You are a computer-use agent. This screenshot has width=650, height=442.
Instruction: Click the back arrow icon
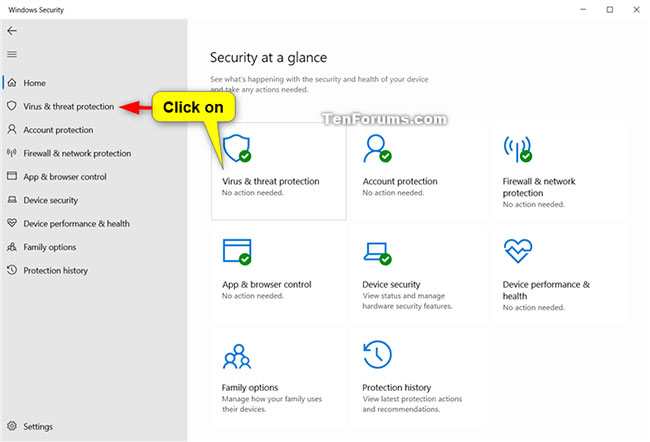pos(12,31)
